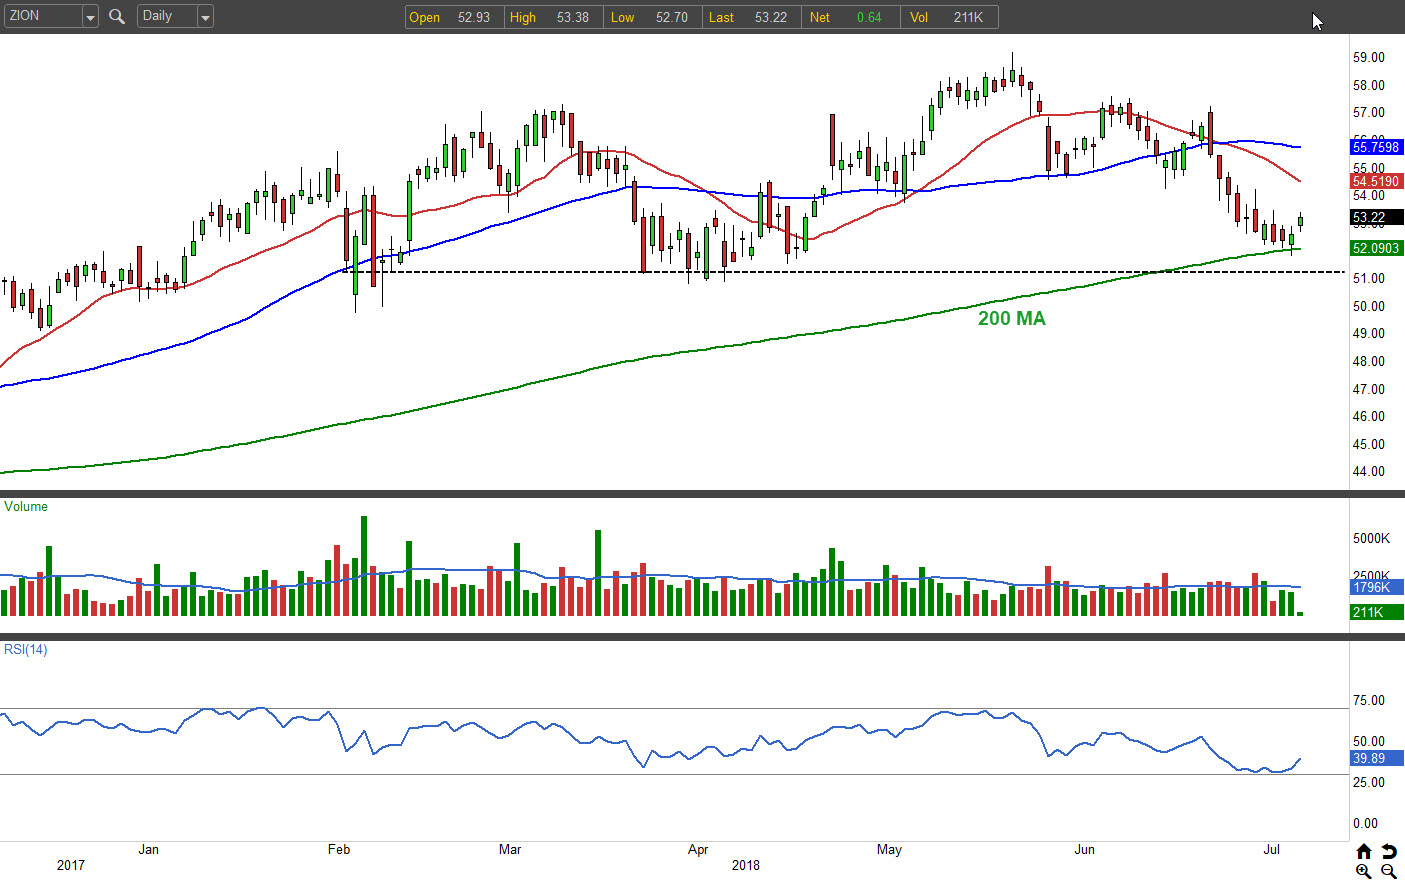1405x881 pixels.
Task: Click the blue 55.7598 moving average tag
Action: (x=1376, y=147)
